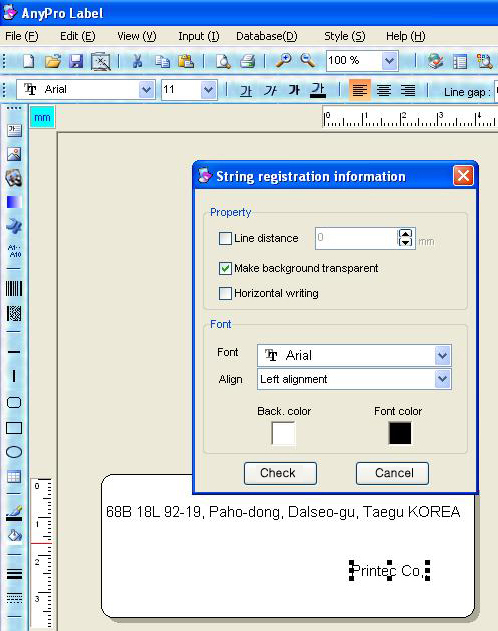Toggle the Horizontal writing checkbox
The height and width of the screenshot is (631, 498).
point(225,293)
